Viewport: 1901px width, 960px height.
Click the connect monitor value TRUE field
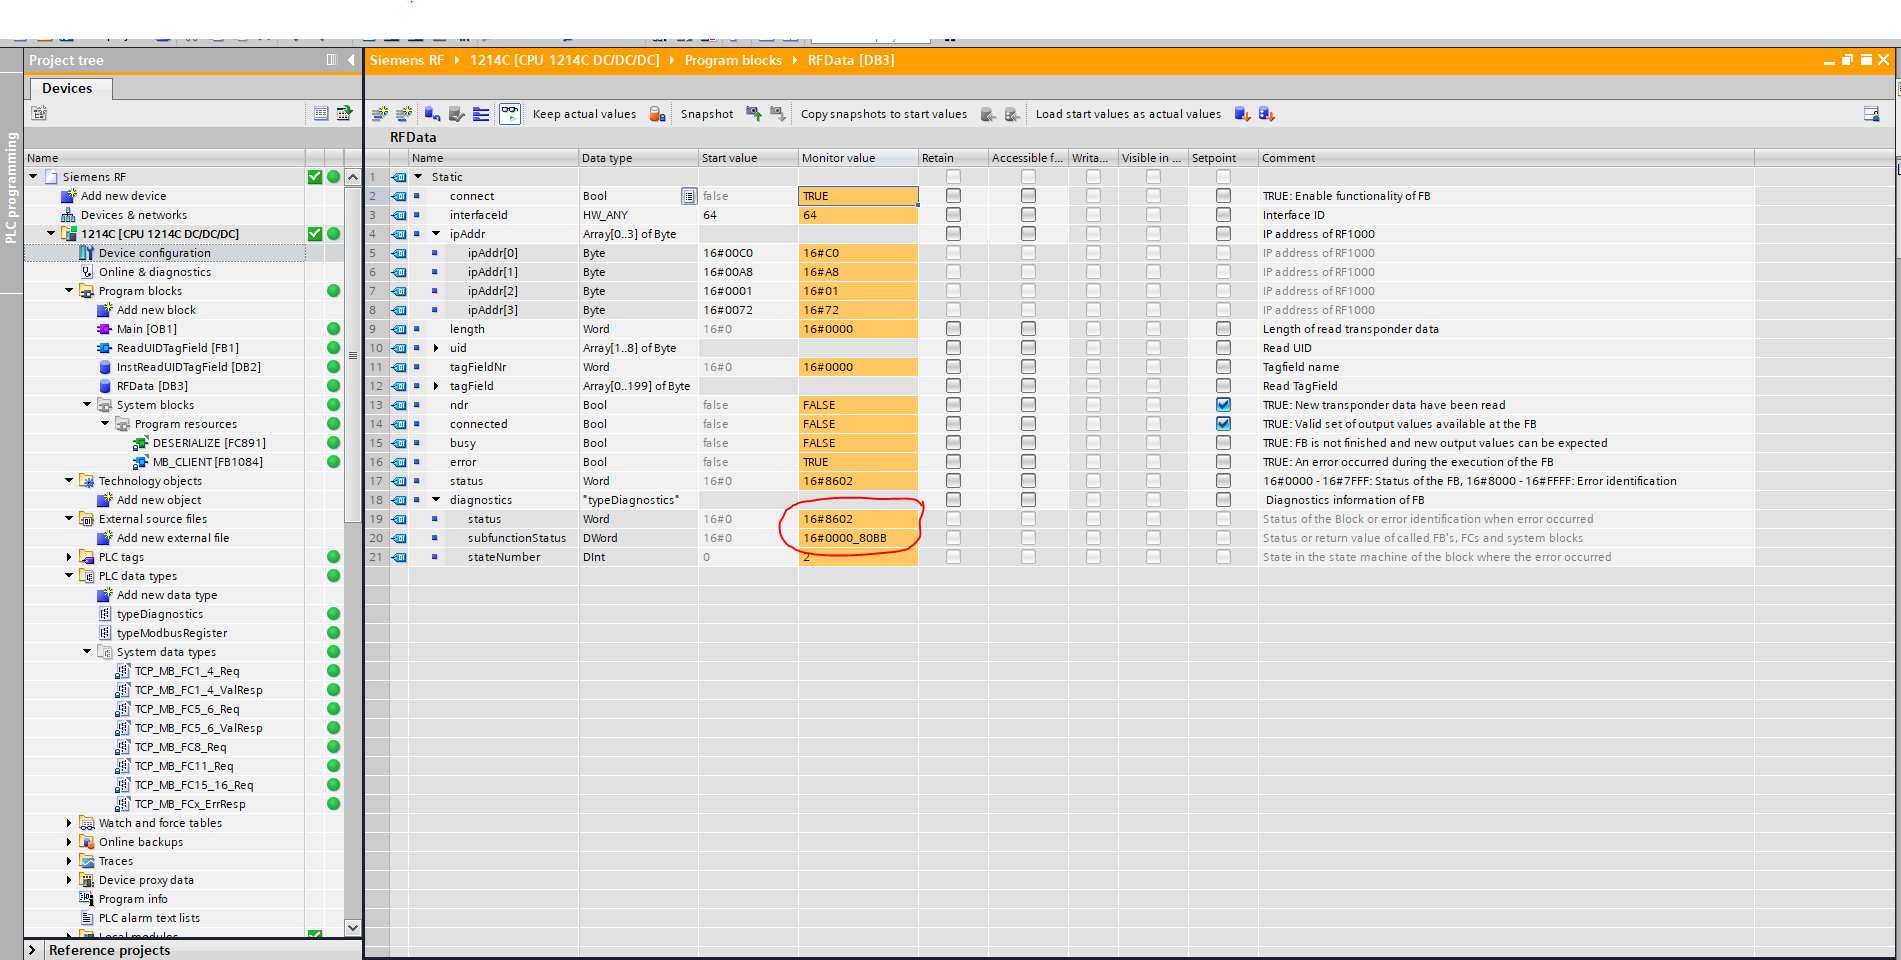857,196
